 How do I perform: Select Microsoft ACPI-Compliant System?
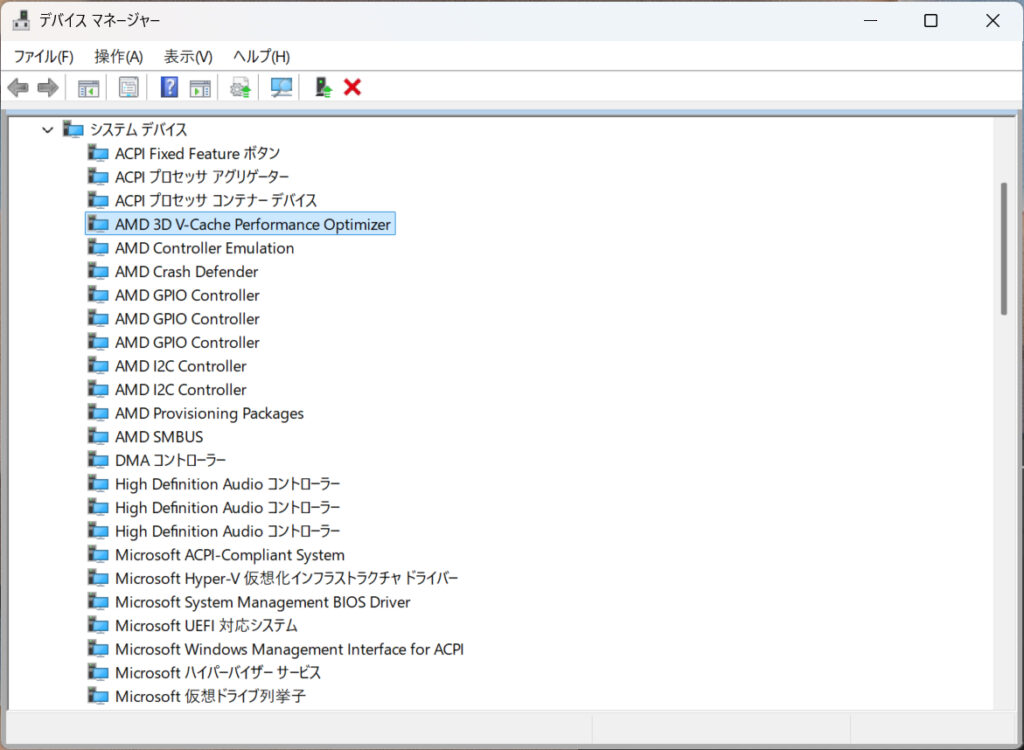tap(230, 555)
